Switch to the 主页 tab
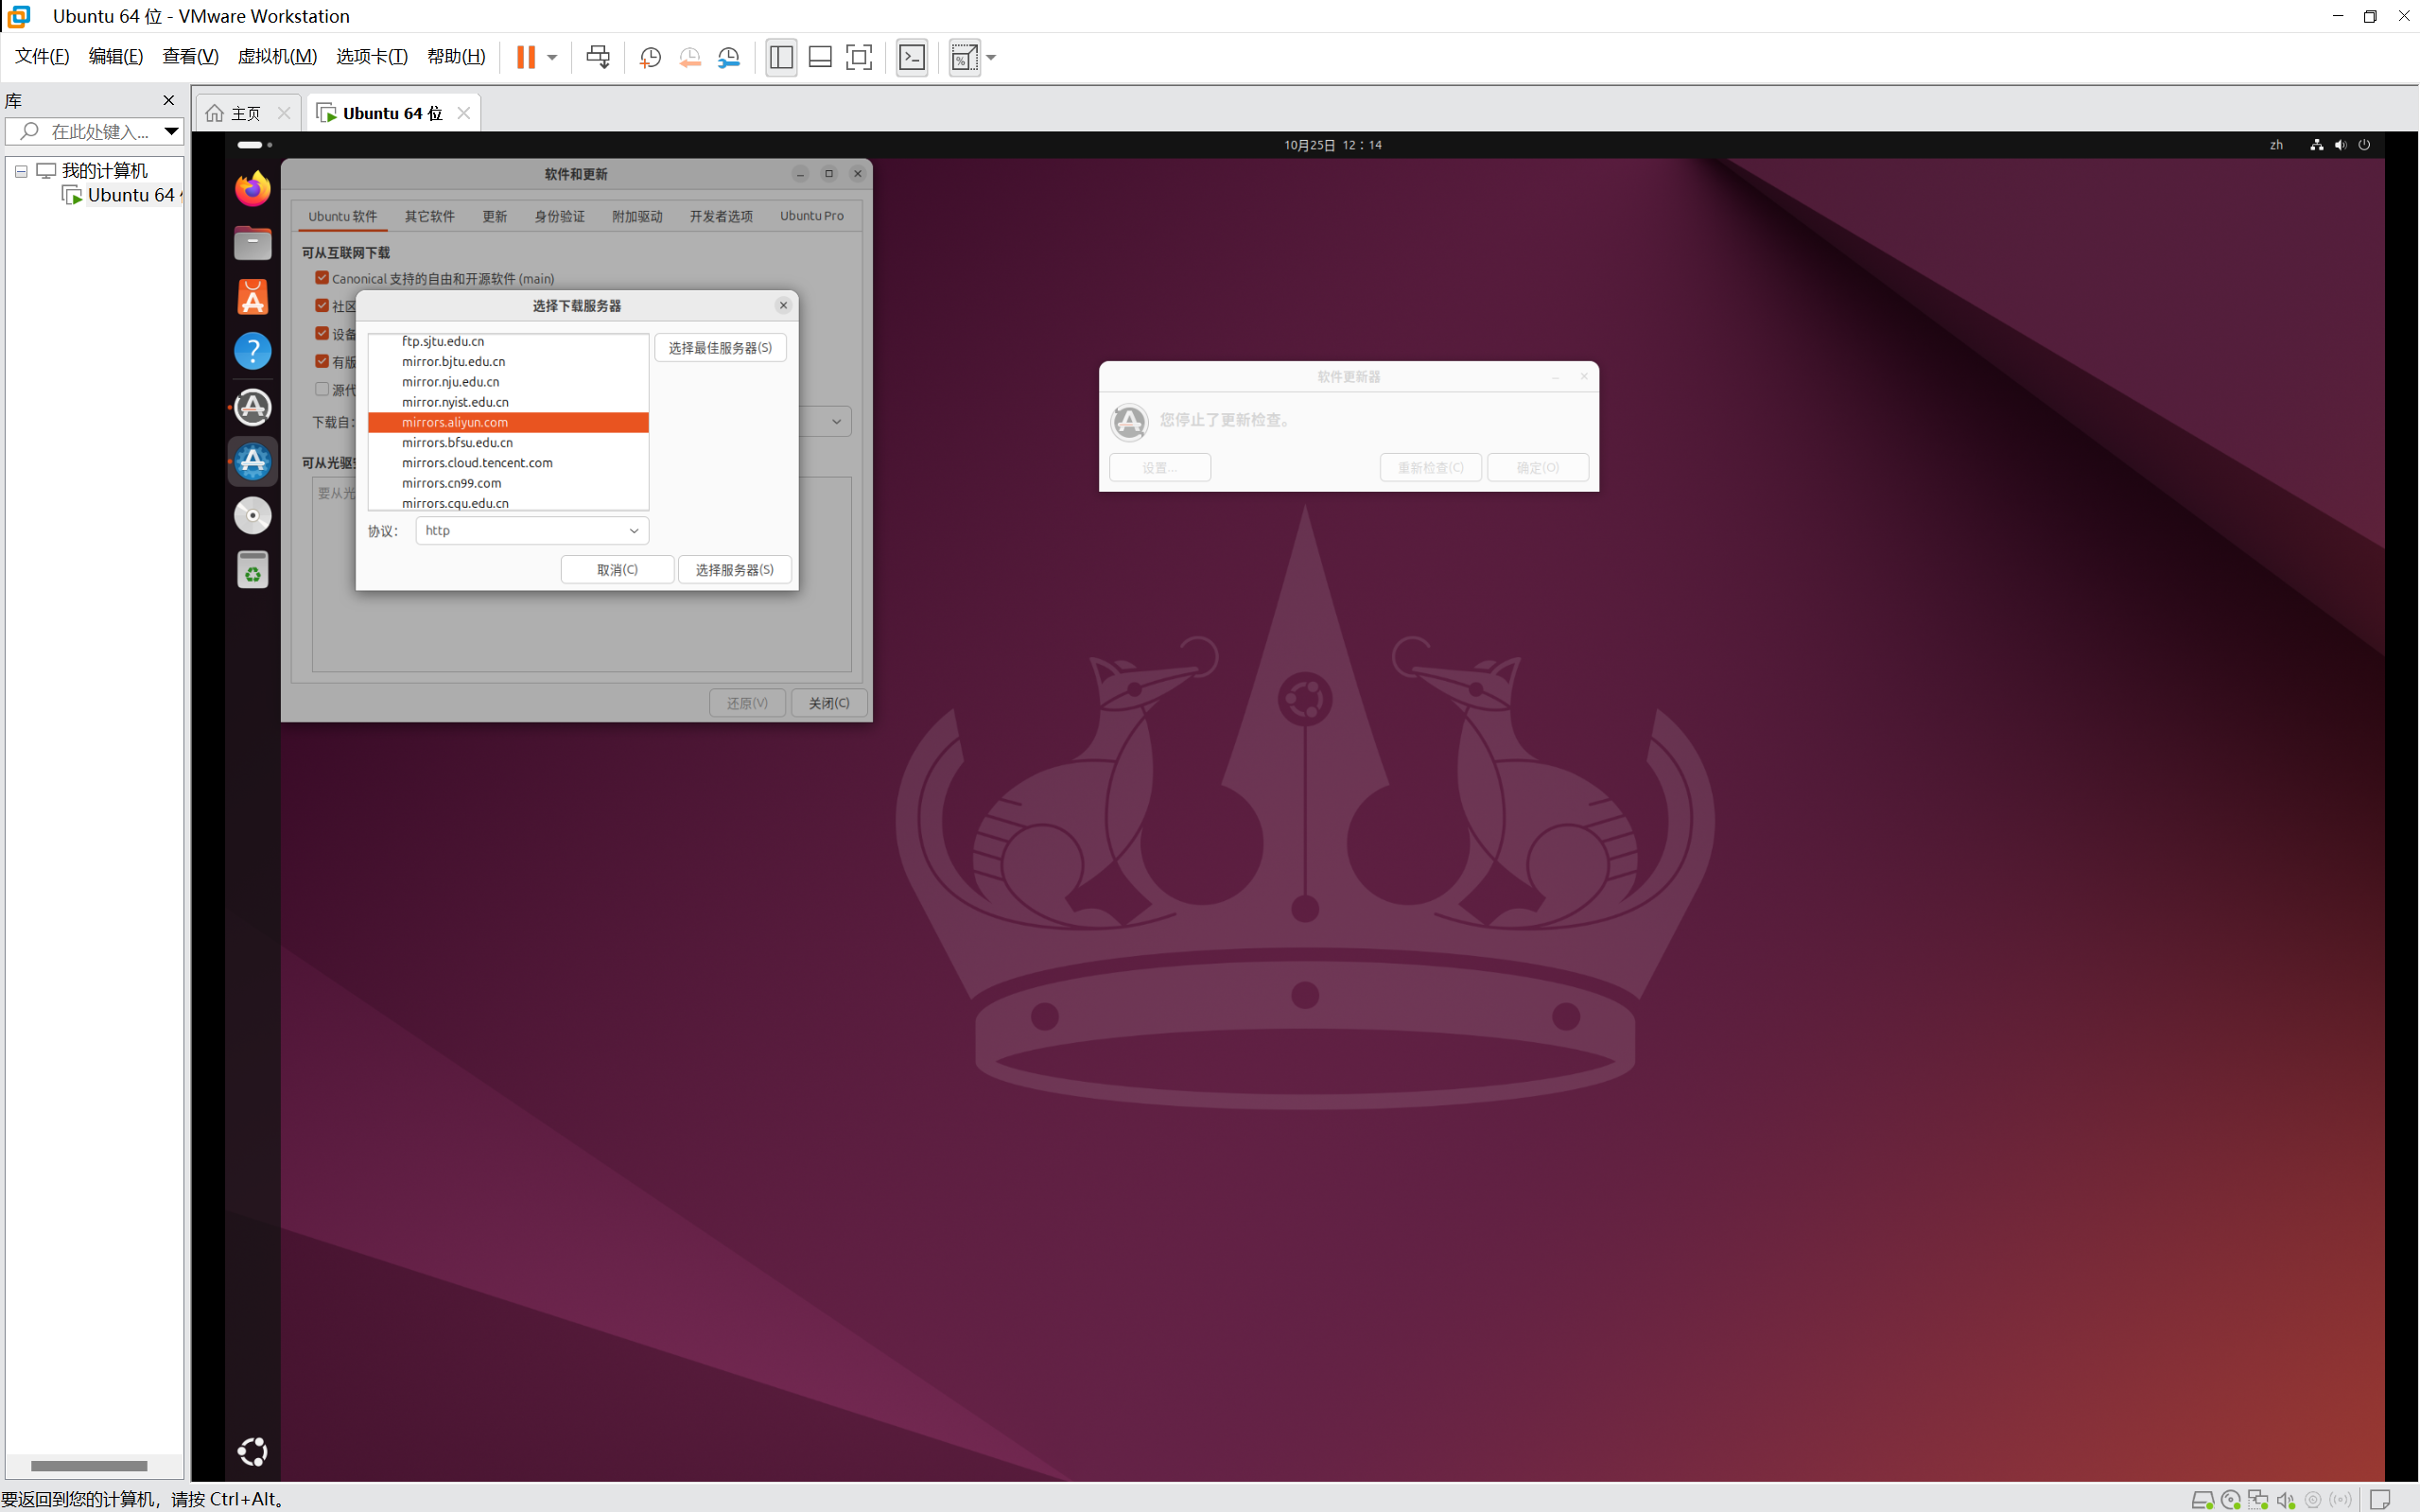 click(245, 113)
